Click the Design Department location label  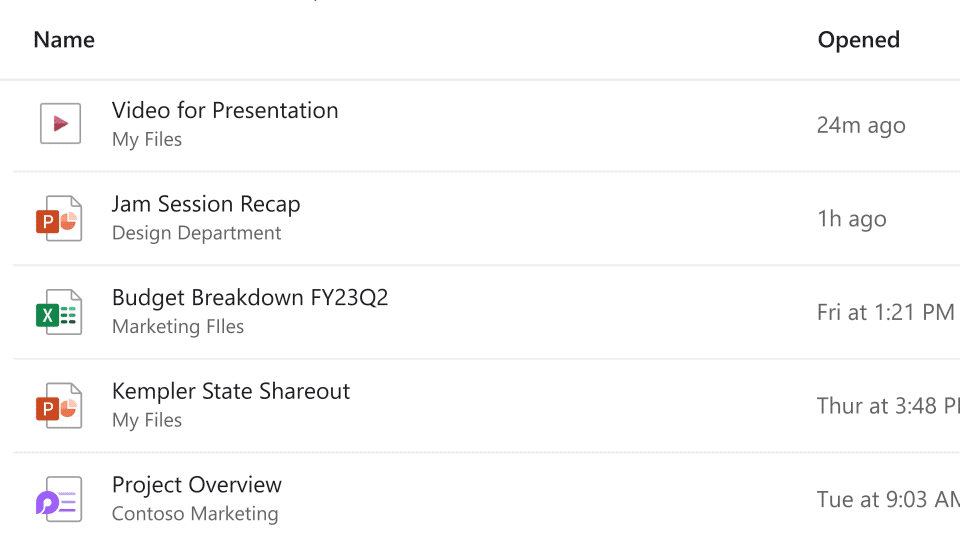[x=197, y=233]
